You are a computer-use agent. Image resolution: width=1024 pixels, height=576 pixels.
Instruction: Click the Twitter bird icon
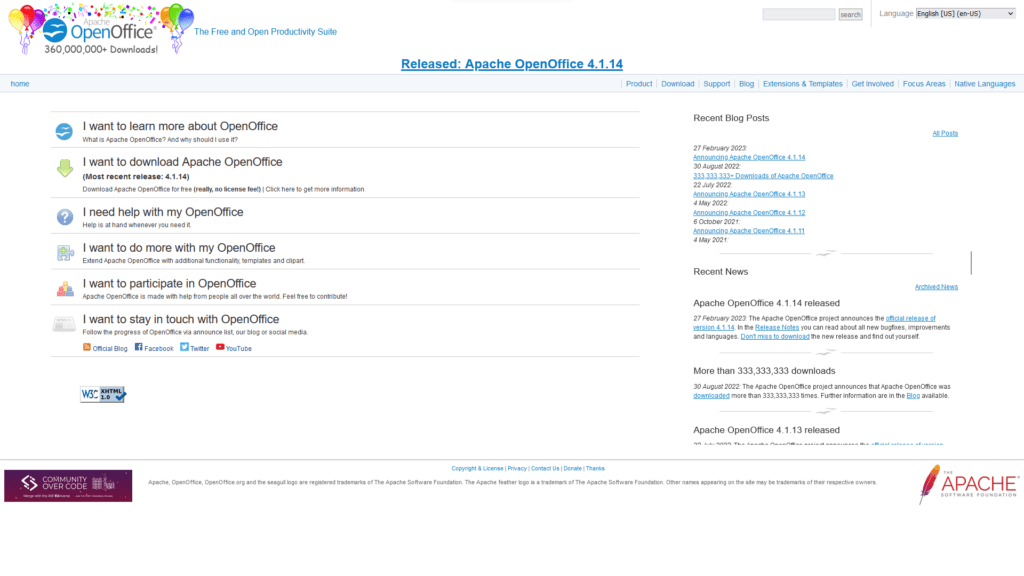click(x=184, y=347)
